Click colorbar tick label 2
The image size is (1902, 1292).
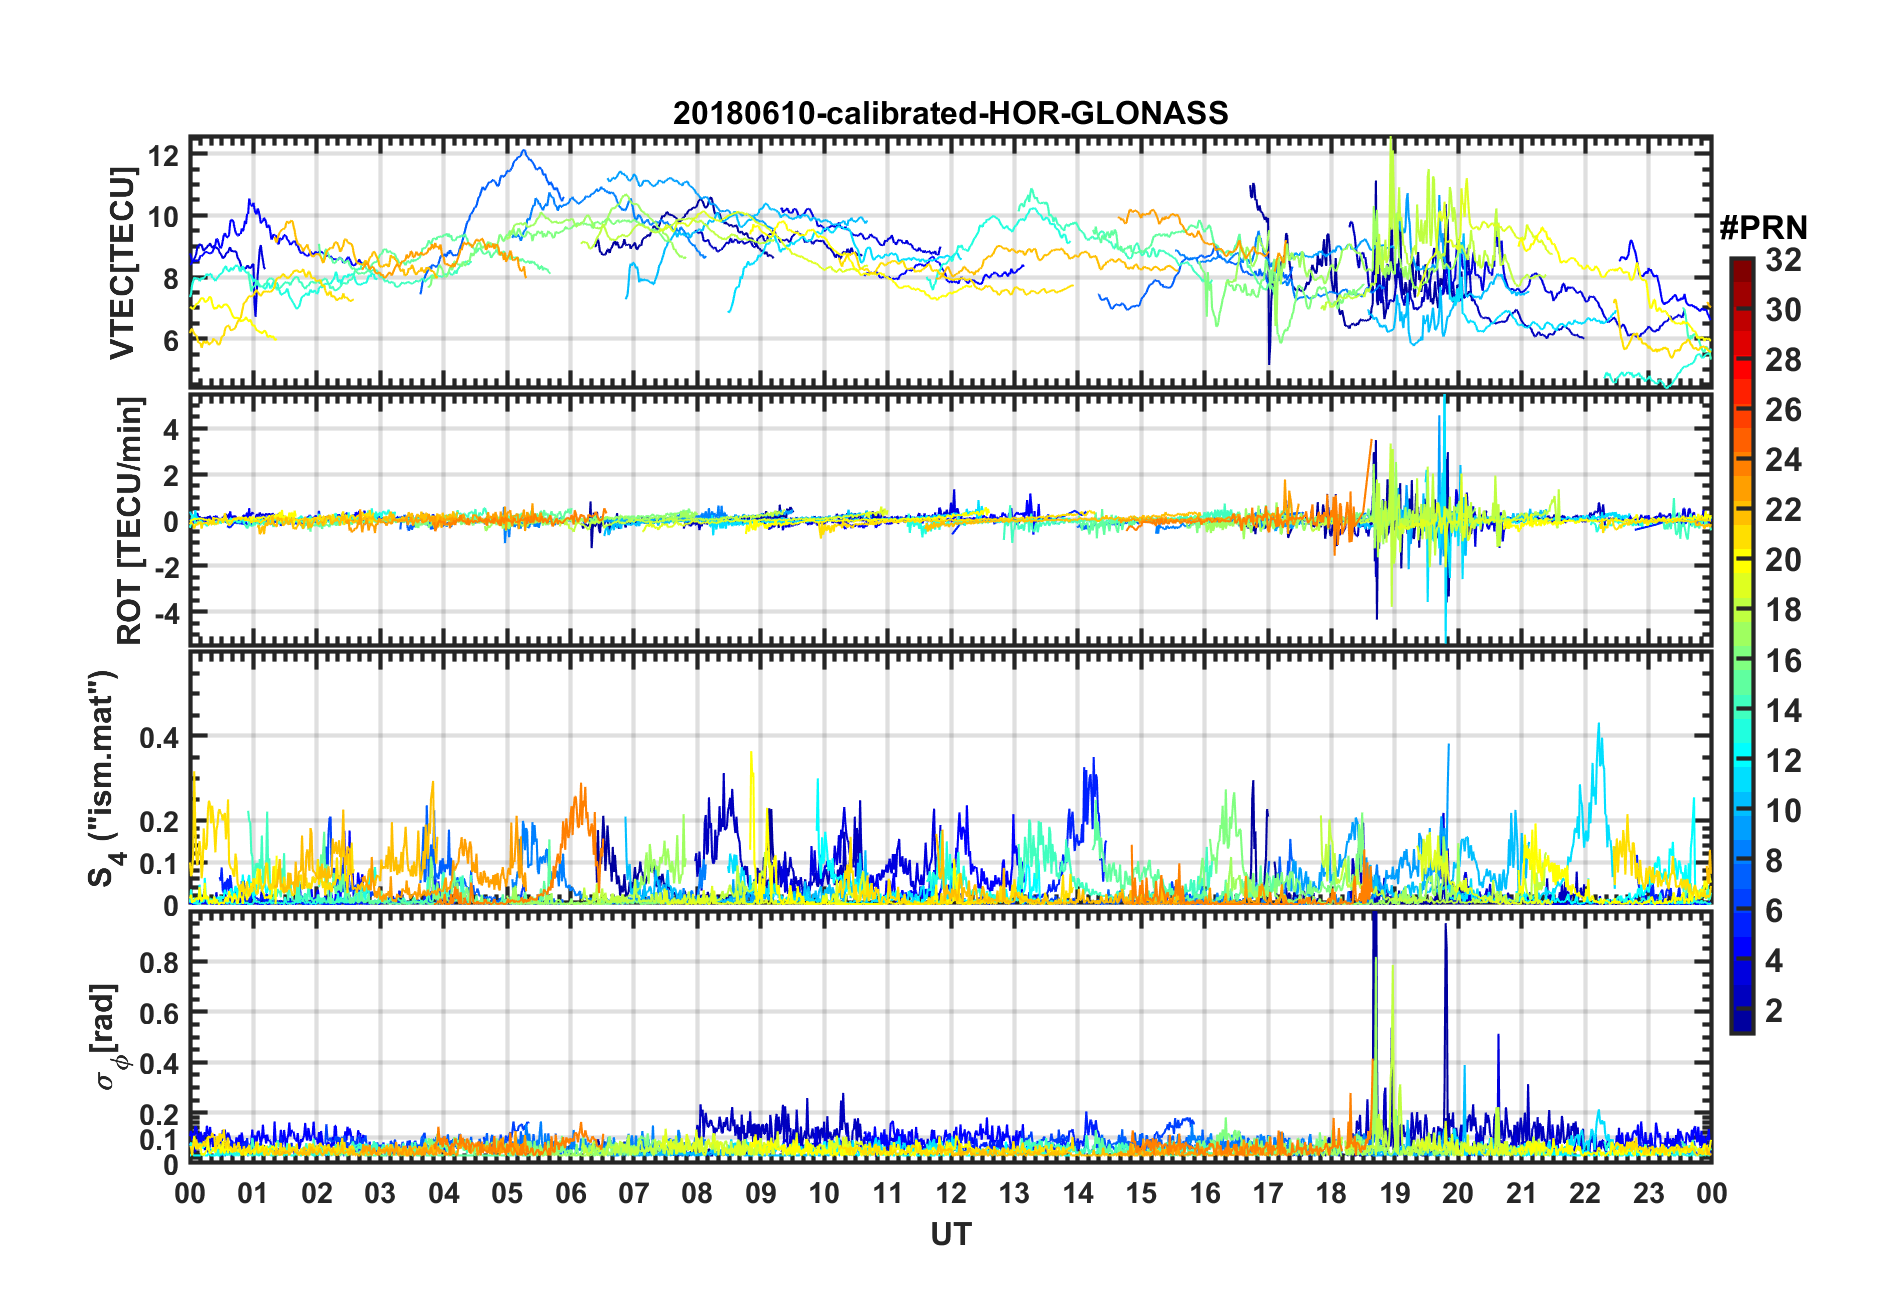coord(1774,1011)
